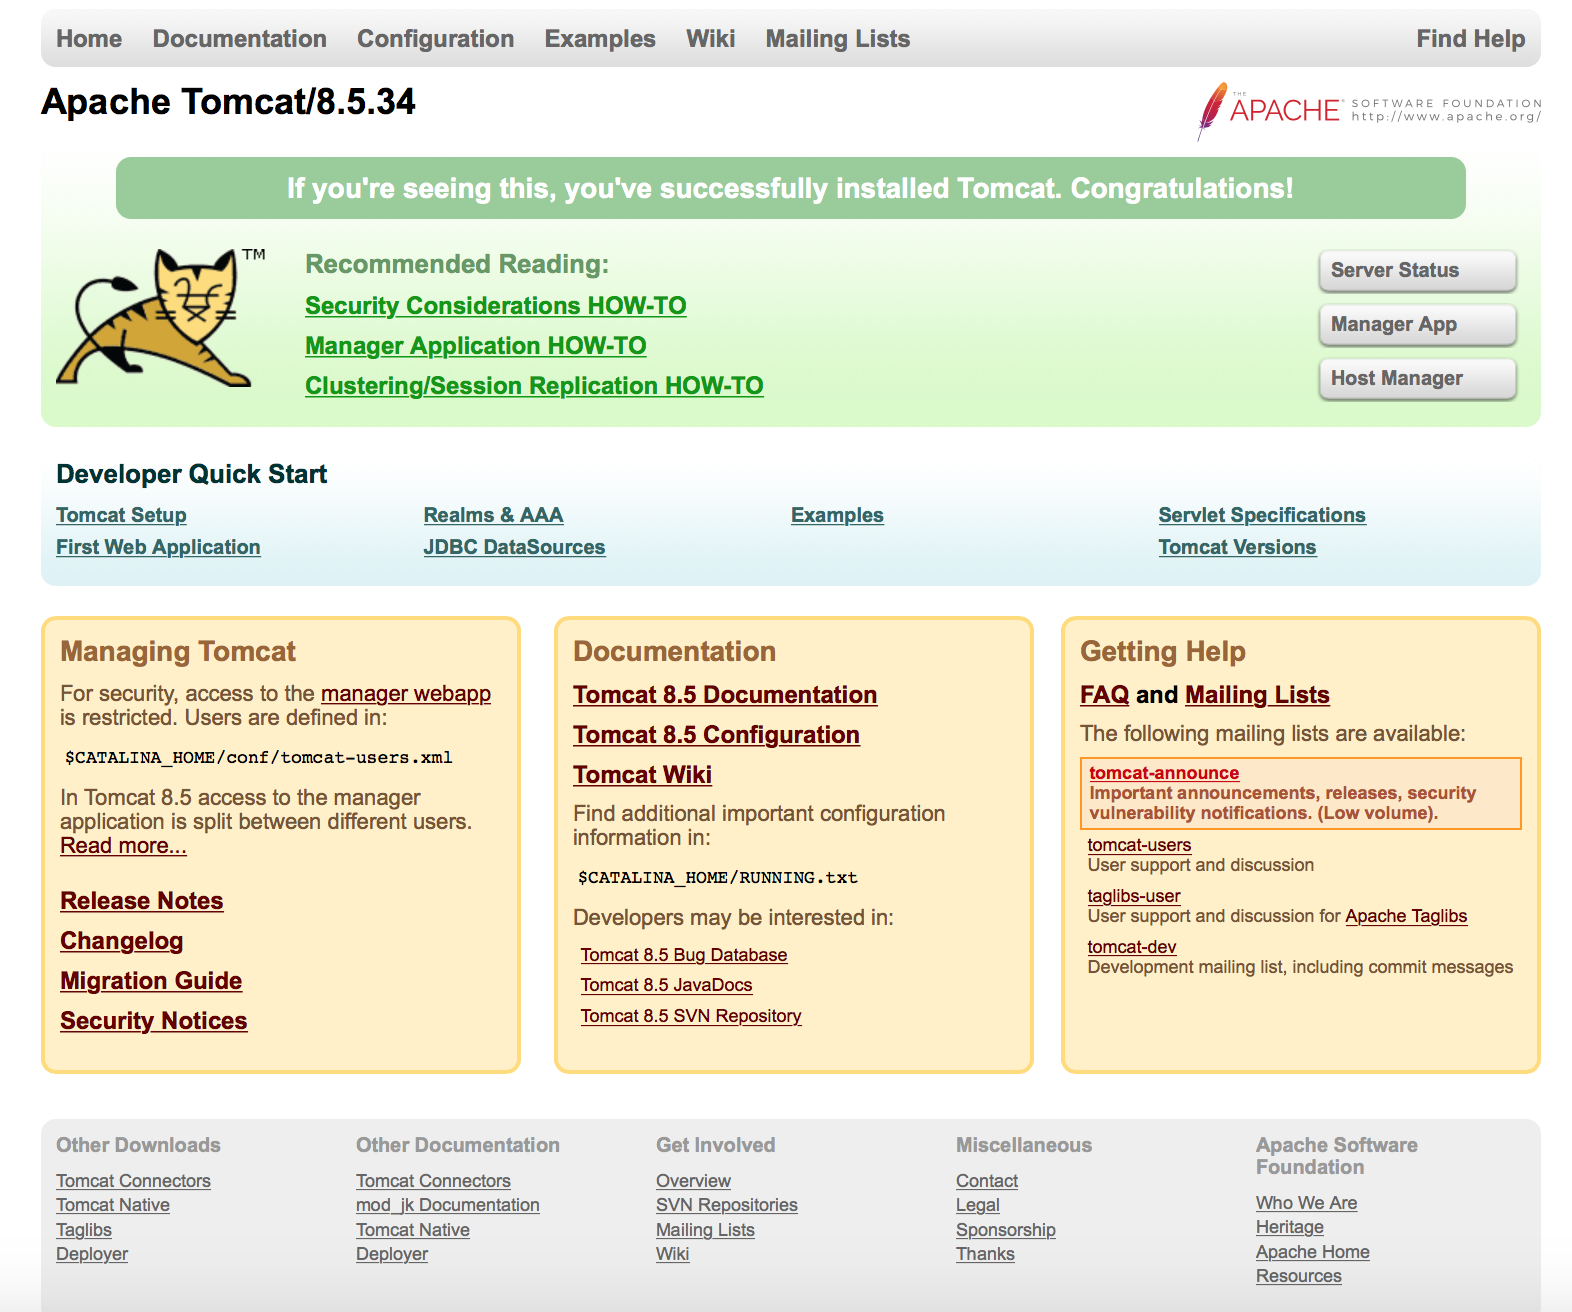This screenshot has width=1572, height=1312.
Task: Click Read more... under Managing Tomcat
Action: [123, 846]
